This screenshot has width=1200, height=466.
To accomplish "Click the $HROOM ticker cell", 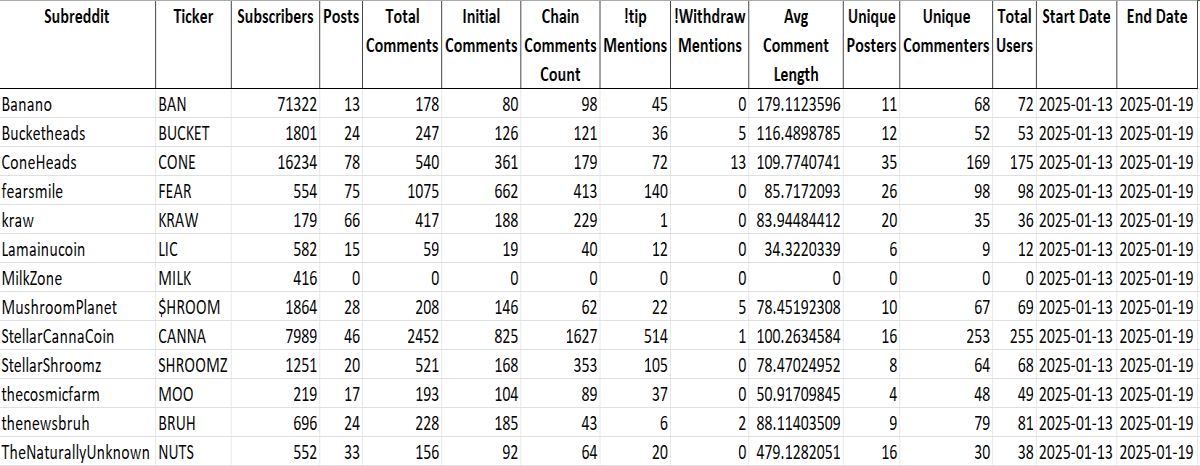I will pos(193,307).
